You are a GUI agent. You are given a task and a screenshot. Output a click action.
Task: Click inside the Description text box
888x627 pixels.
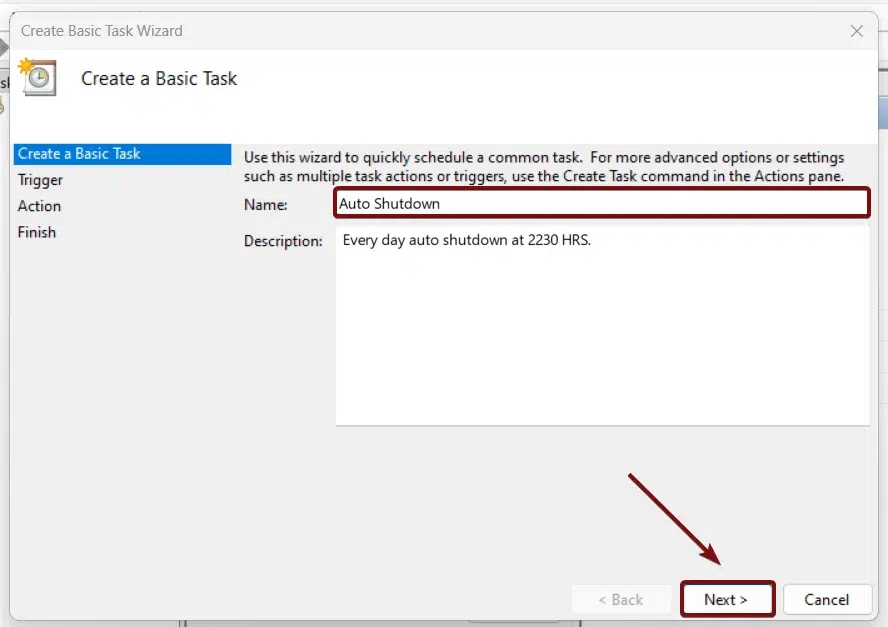point(602,330)
